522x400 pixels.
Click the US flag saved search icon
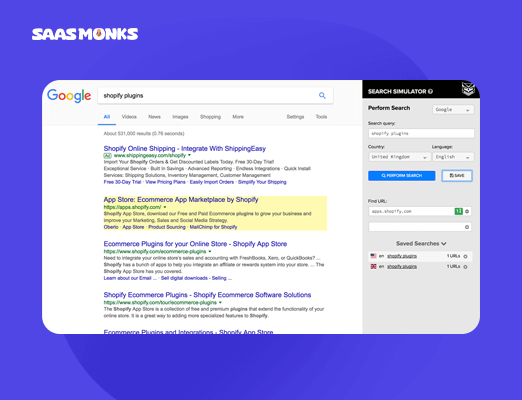point(373,256)
